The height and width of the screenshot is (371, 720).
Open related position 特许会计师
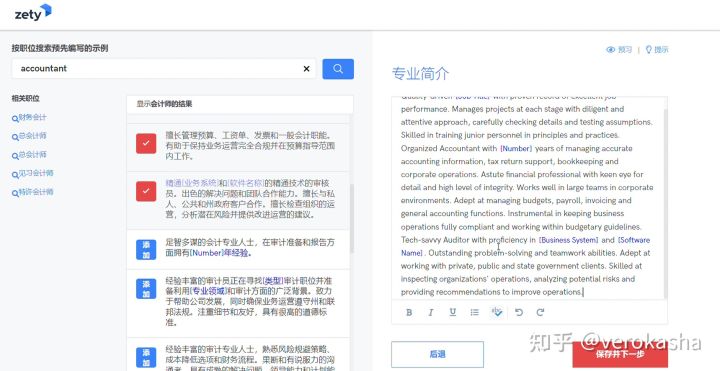click(x=33, y=192)
